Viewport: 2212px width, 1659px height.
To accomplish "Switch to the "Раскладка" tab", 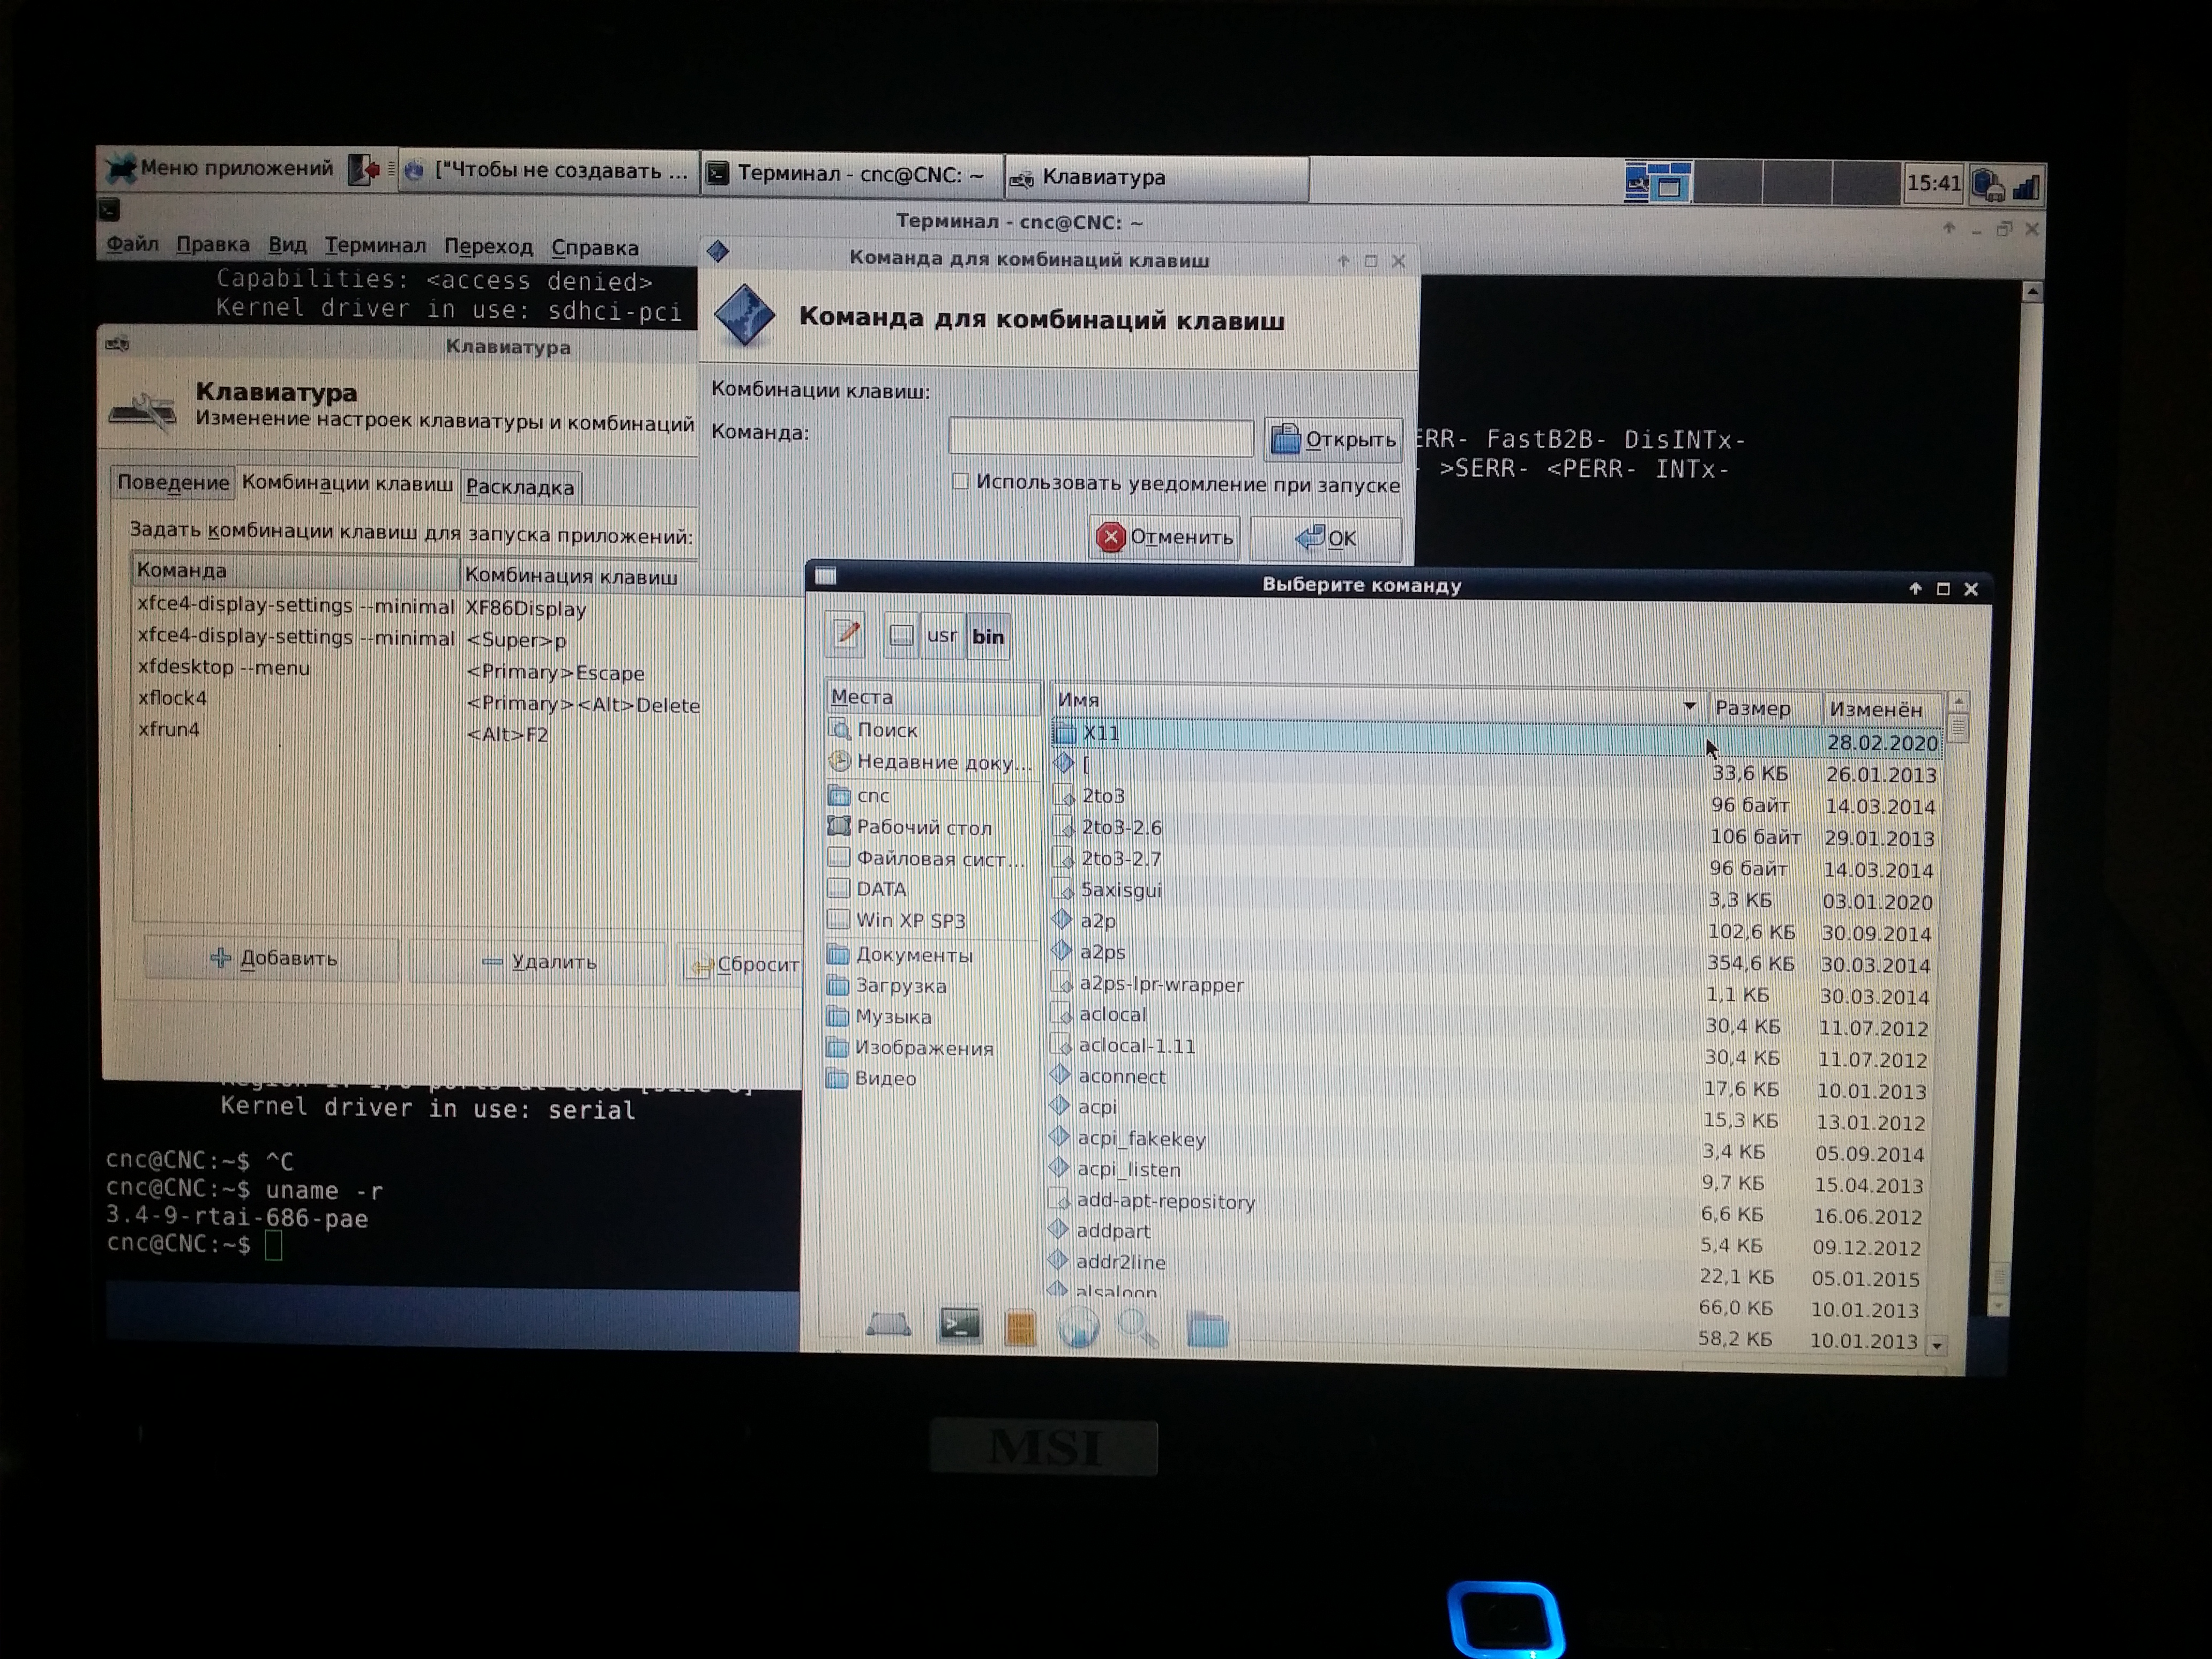I will point(520,487).
